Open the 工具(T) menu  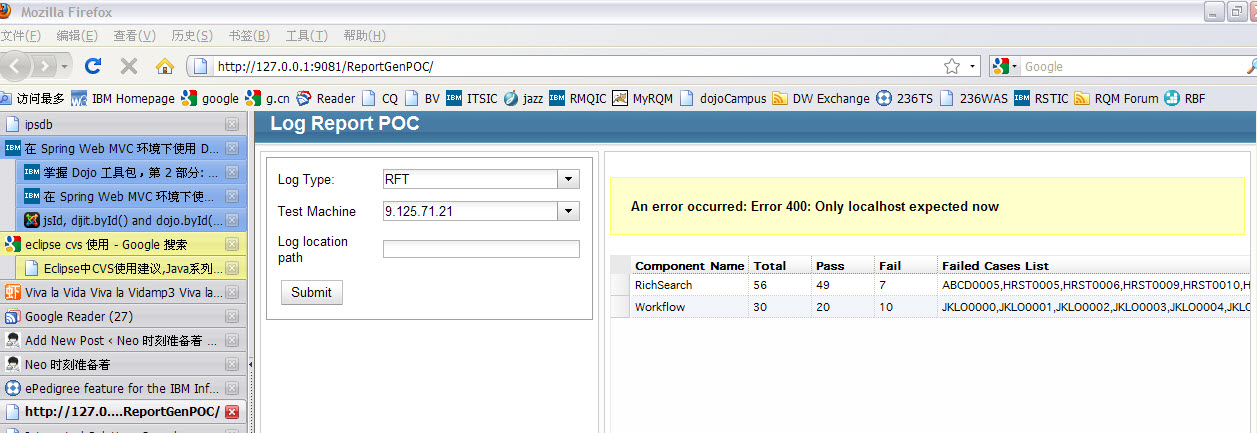coord(306,36)
